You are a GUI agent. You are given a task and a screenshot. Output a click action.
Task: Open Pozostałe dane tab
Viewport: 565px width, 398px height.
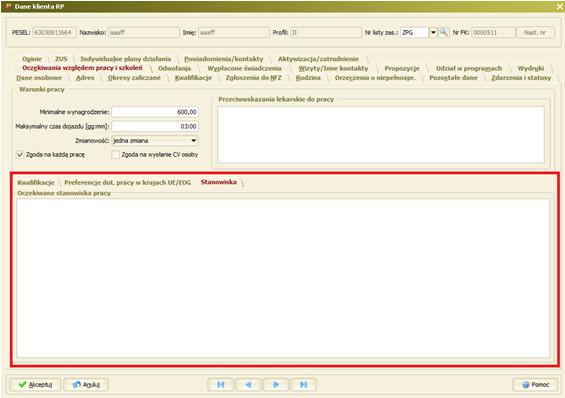tap(453, 77)
